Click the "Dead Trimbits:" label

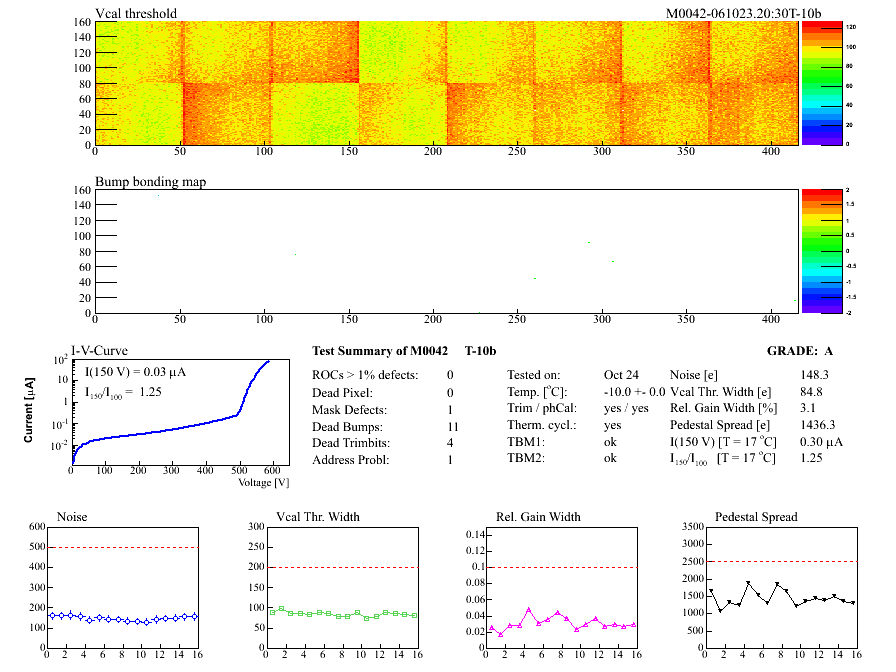351,443
